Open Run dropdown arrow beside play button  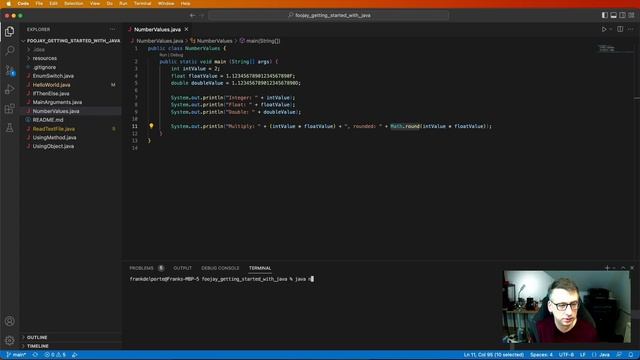pyautogui.click(x=611, y=29)
